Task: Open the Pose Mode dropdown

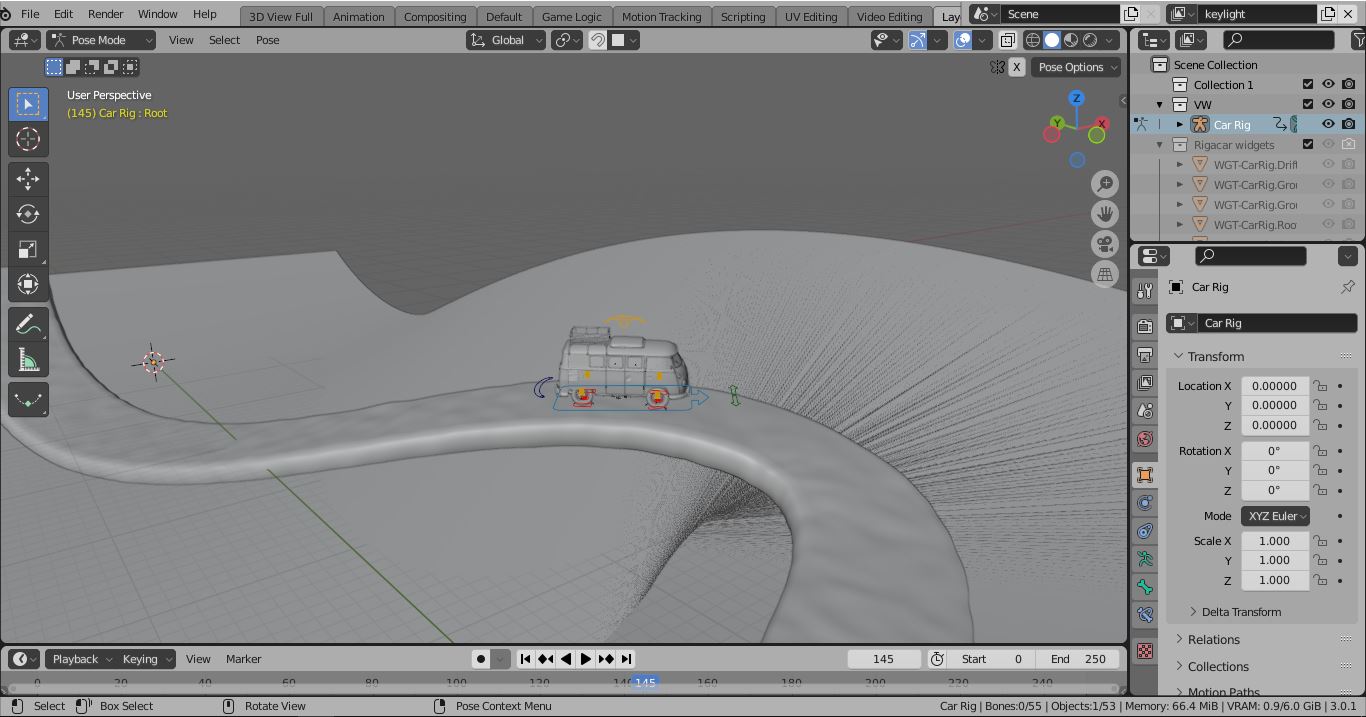Action: [101, 40]
